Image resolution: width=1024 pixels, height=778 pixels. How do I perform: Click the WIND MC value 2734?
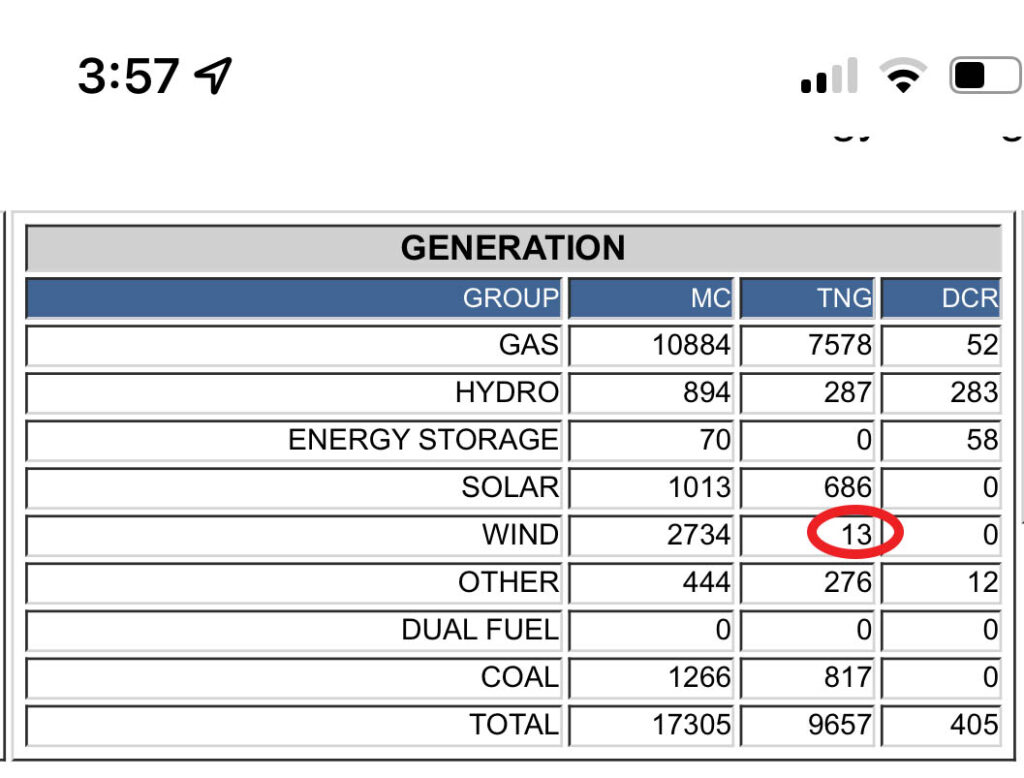(698, 535)
